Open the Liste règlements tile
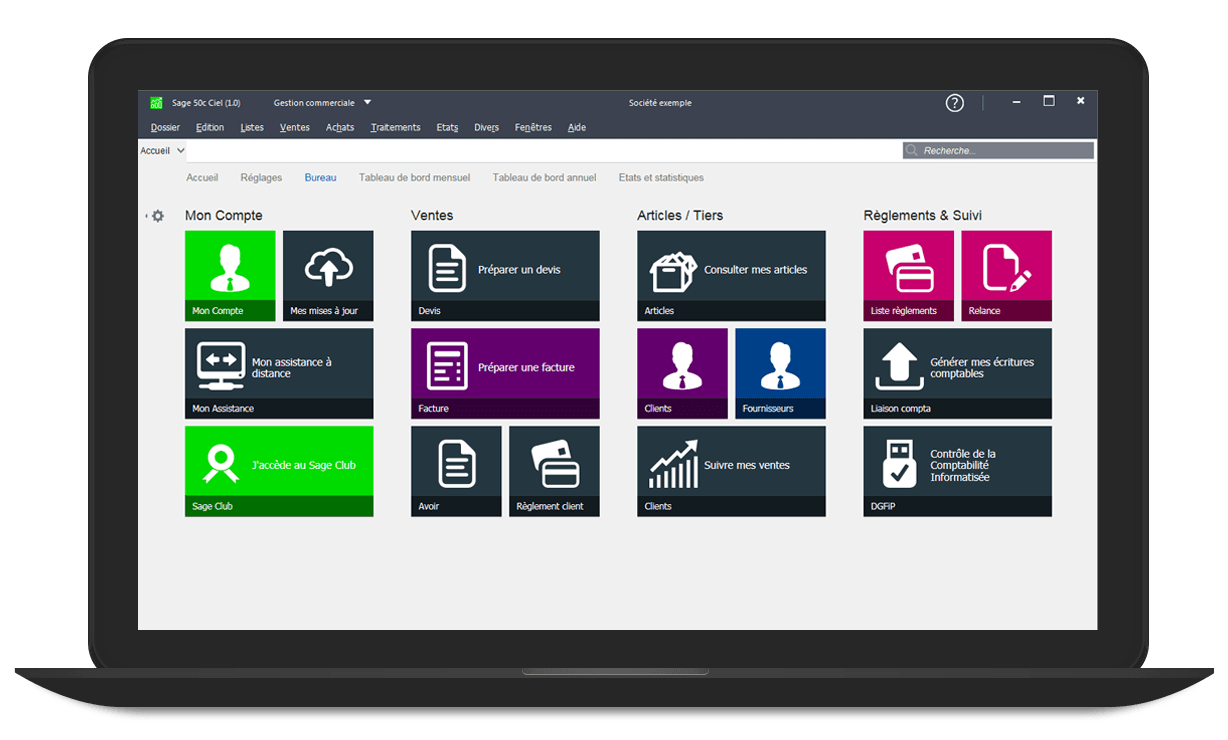This screenshot has height=740, width=1228. [908, 274]
